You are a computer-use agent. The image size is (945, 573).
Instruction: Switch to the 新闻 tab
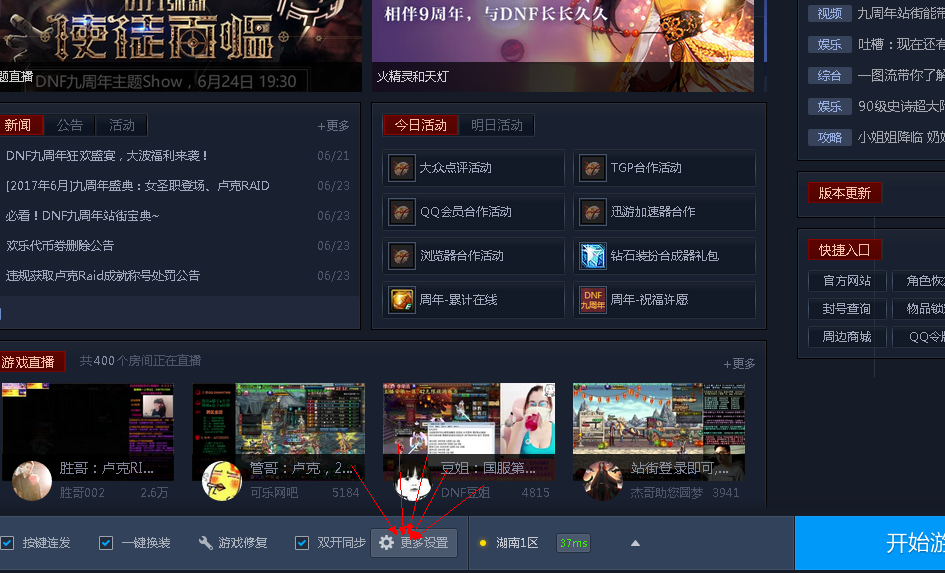pyautogui.click(x=21, y=125)
